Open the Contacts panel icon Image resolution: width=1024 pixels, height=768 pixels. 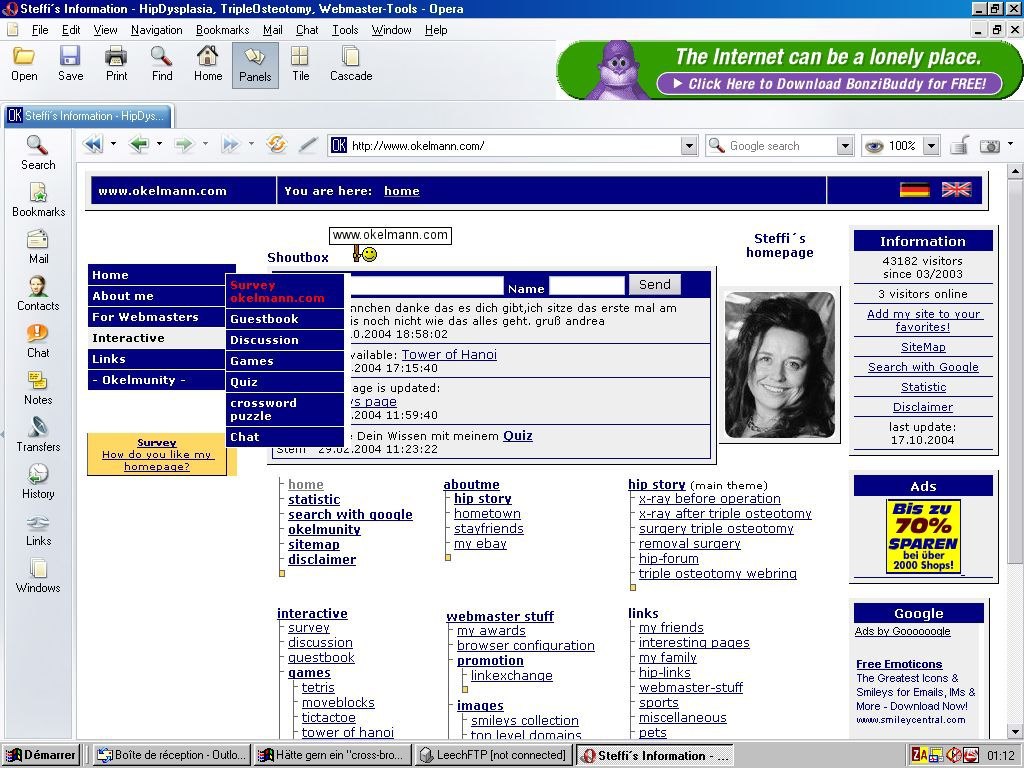pos(38,294)
